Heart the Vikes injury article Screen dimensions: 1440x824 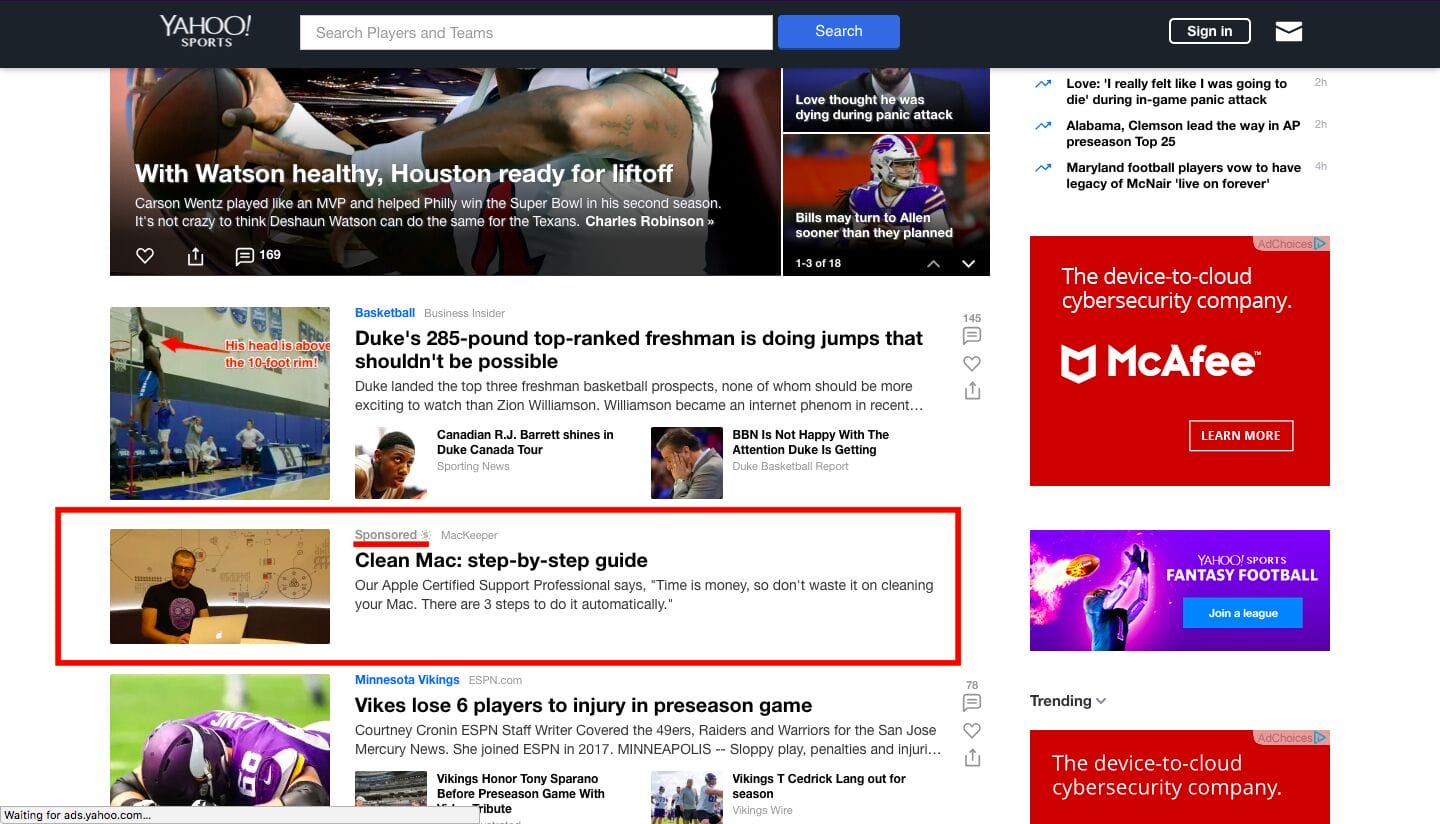pos(971,730)
